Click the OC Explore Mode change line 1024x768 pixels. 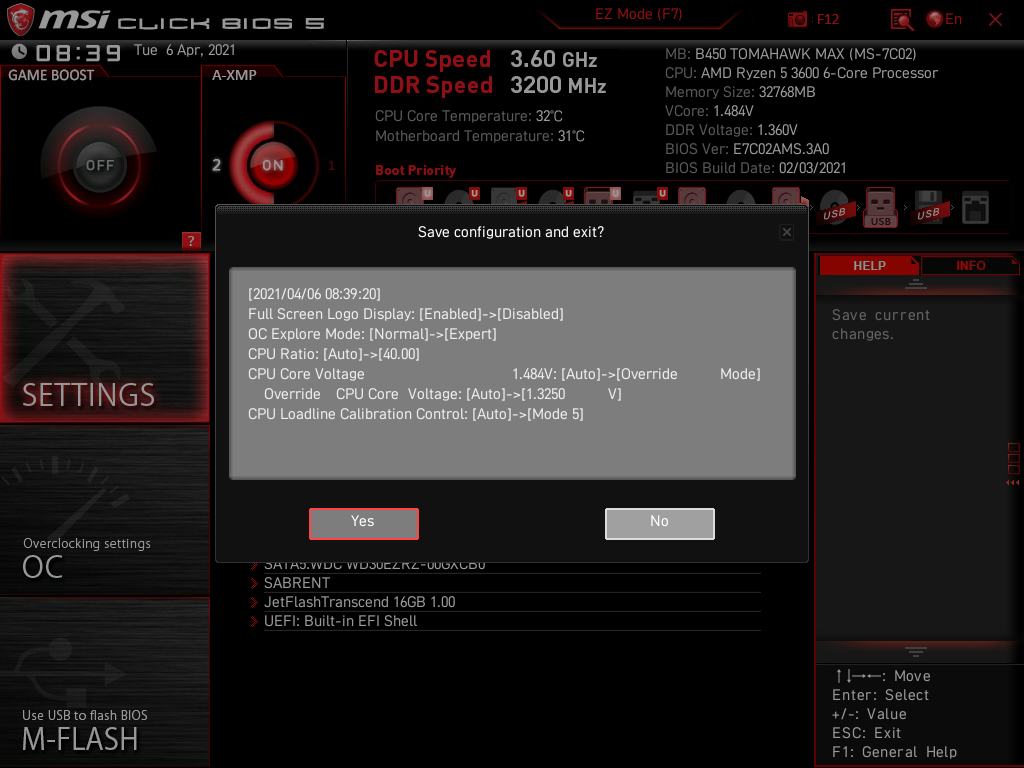tap(372, 334)
